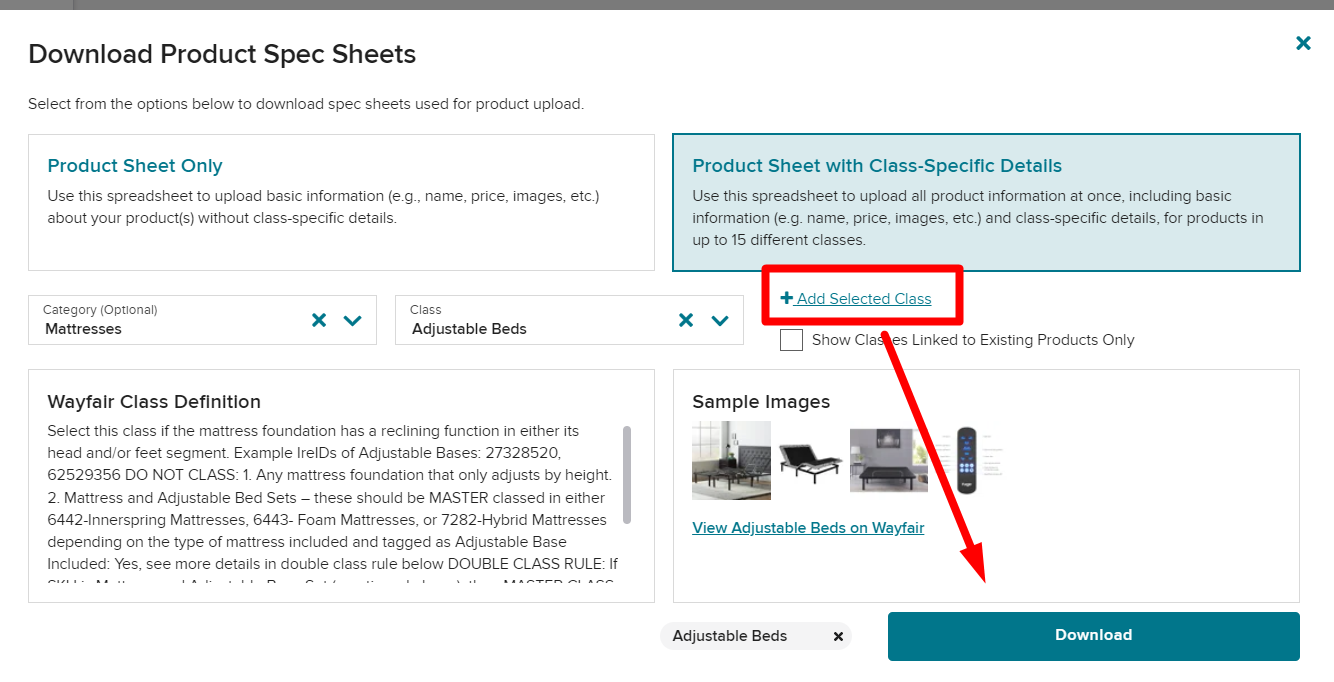This screenshot has height=682, width=1334.
Task: Open the remote control sample image
Action: pyautogui.click(x=966, y=459)
